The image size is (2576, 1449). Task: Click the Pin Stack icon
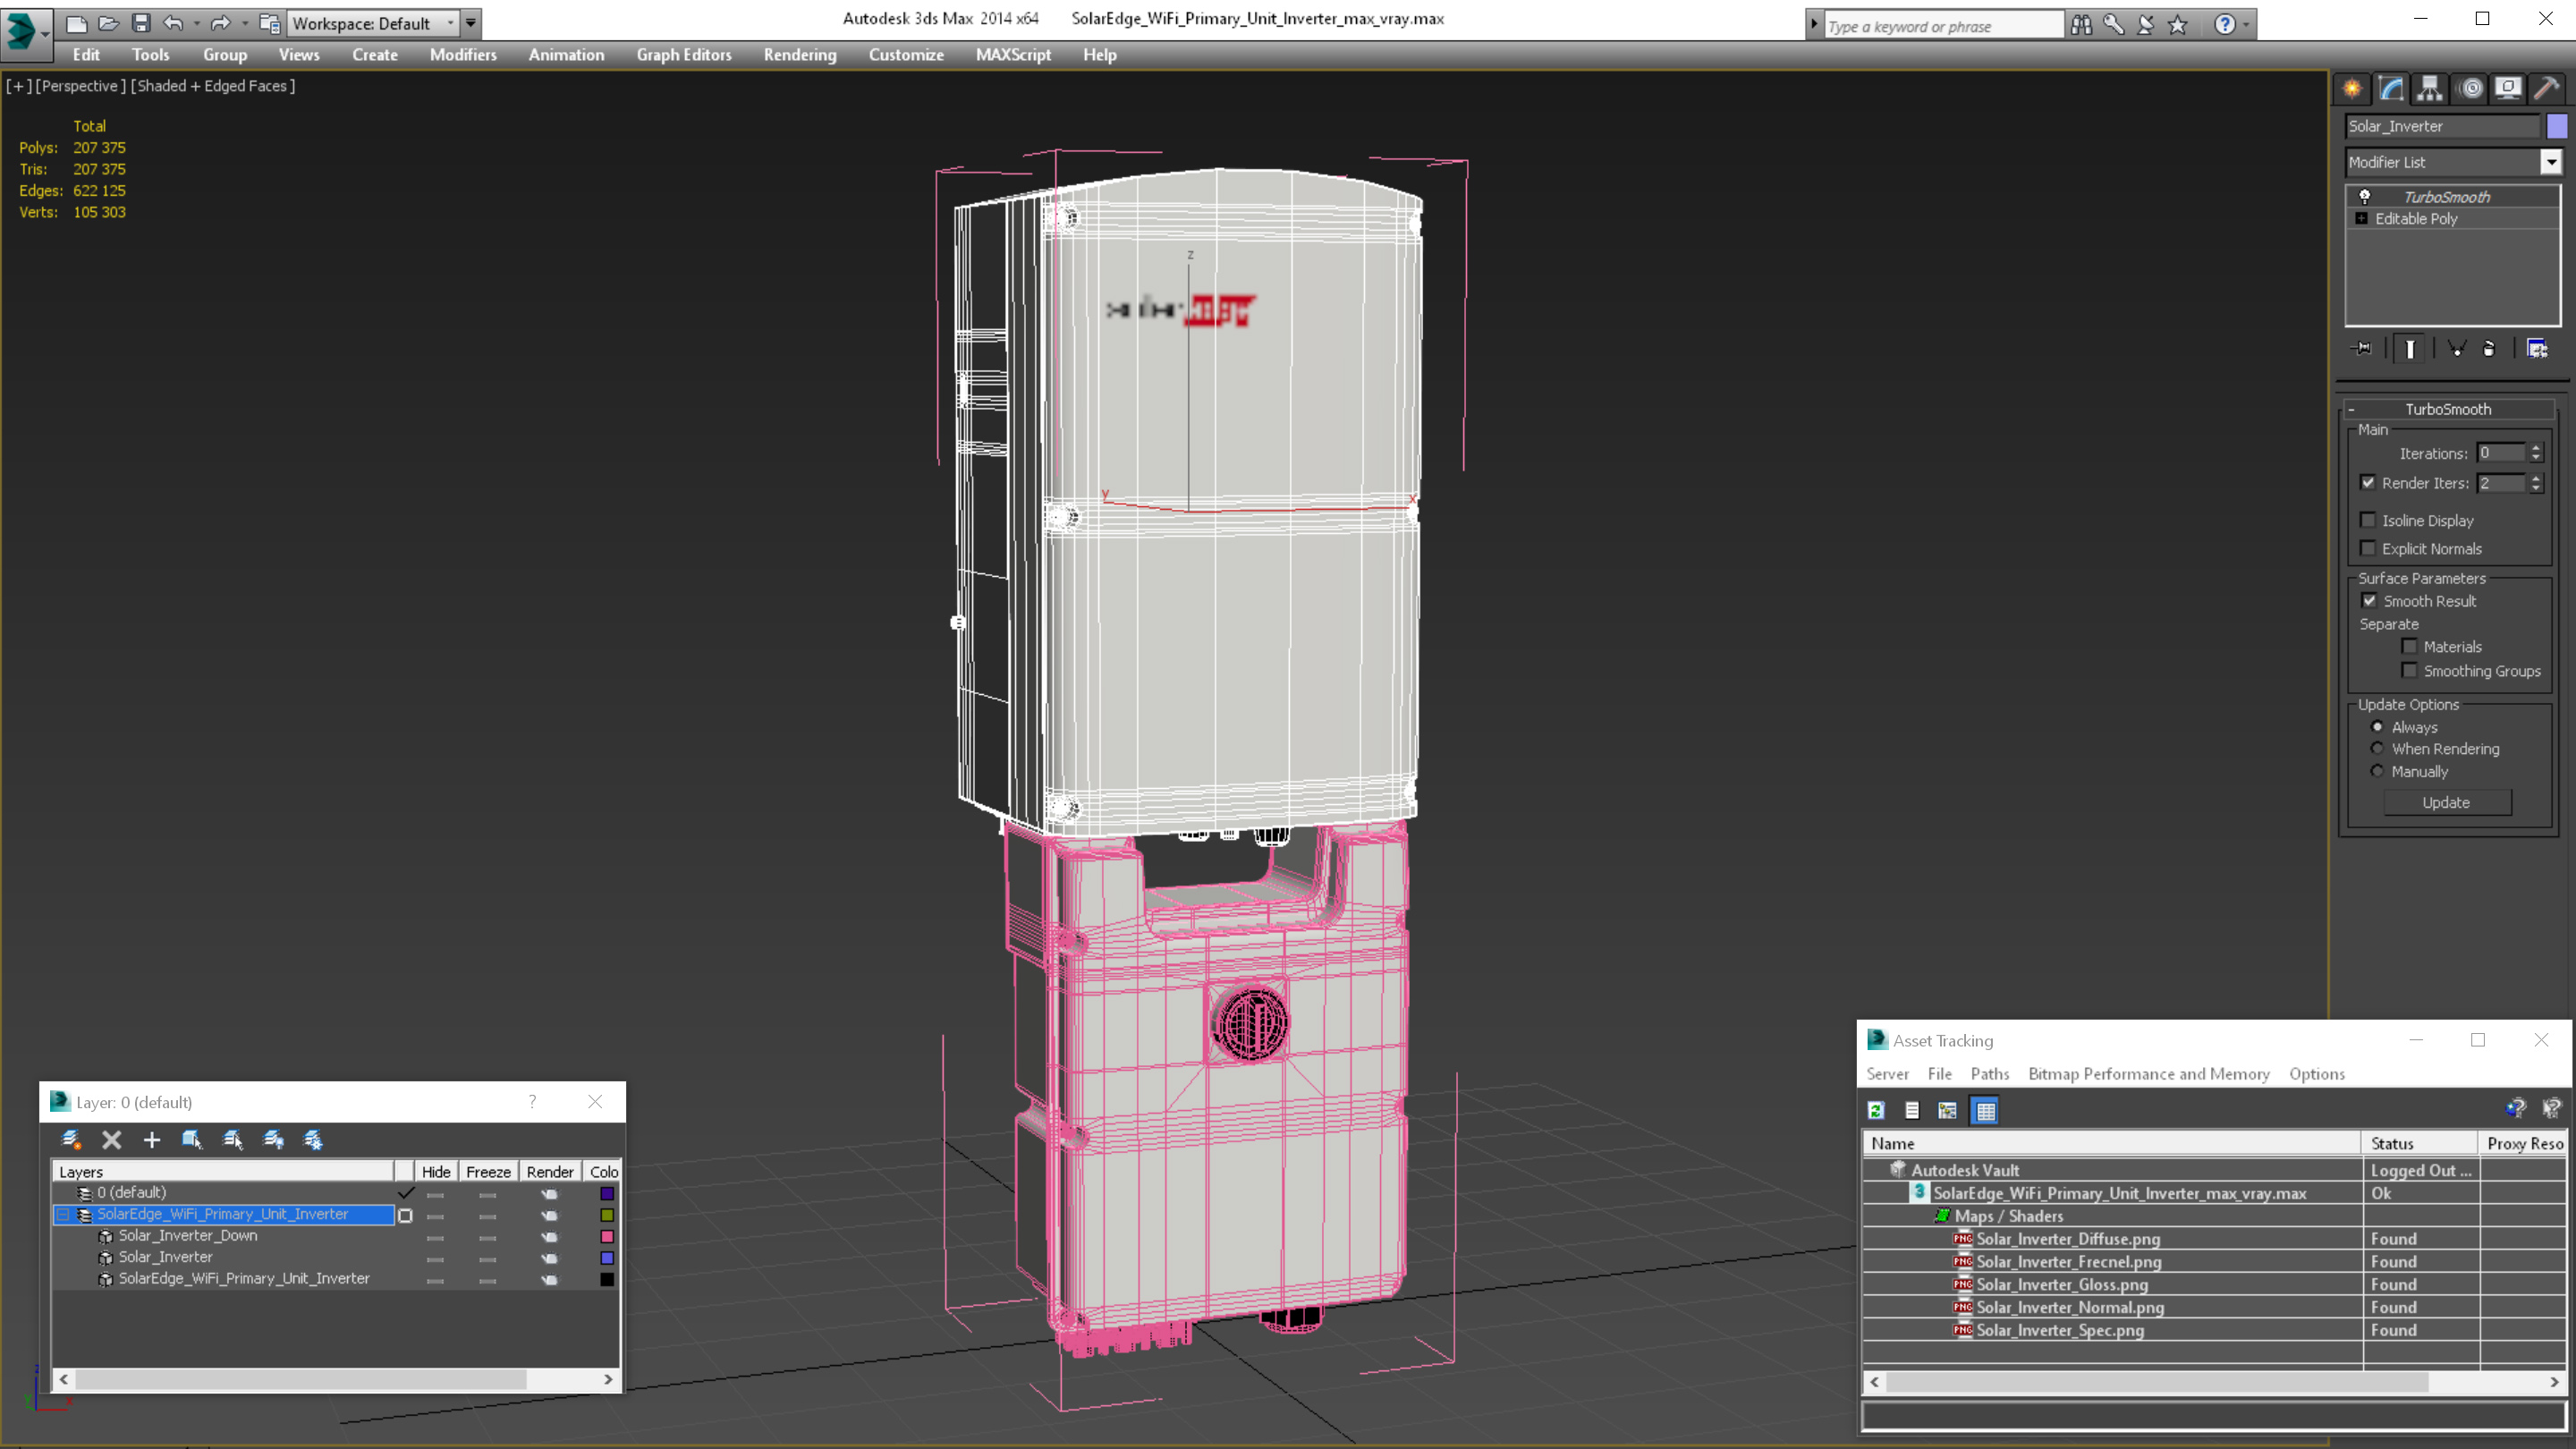(2362, 348)
